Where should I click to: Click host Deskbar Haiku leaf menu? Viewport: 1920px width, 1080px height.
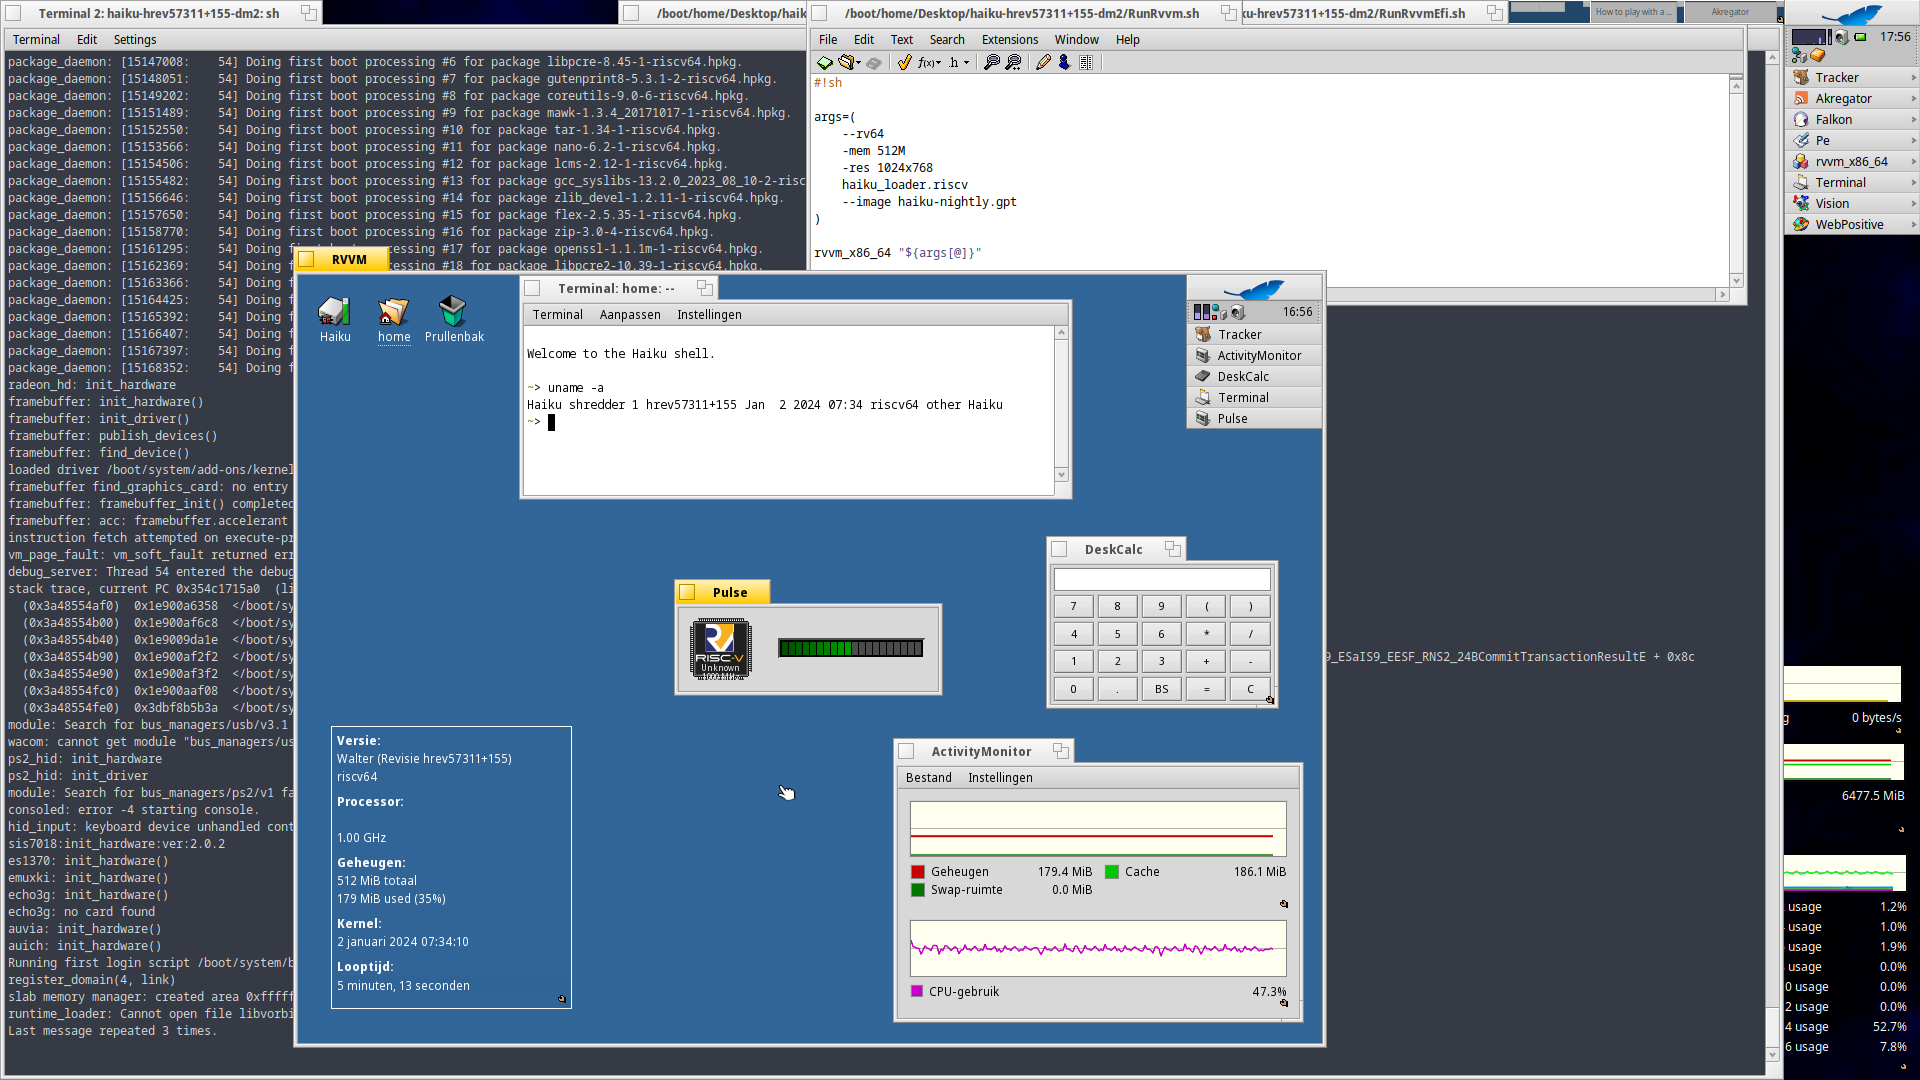(1851, 14)
